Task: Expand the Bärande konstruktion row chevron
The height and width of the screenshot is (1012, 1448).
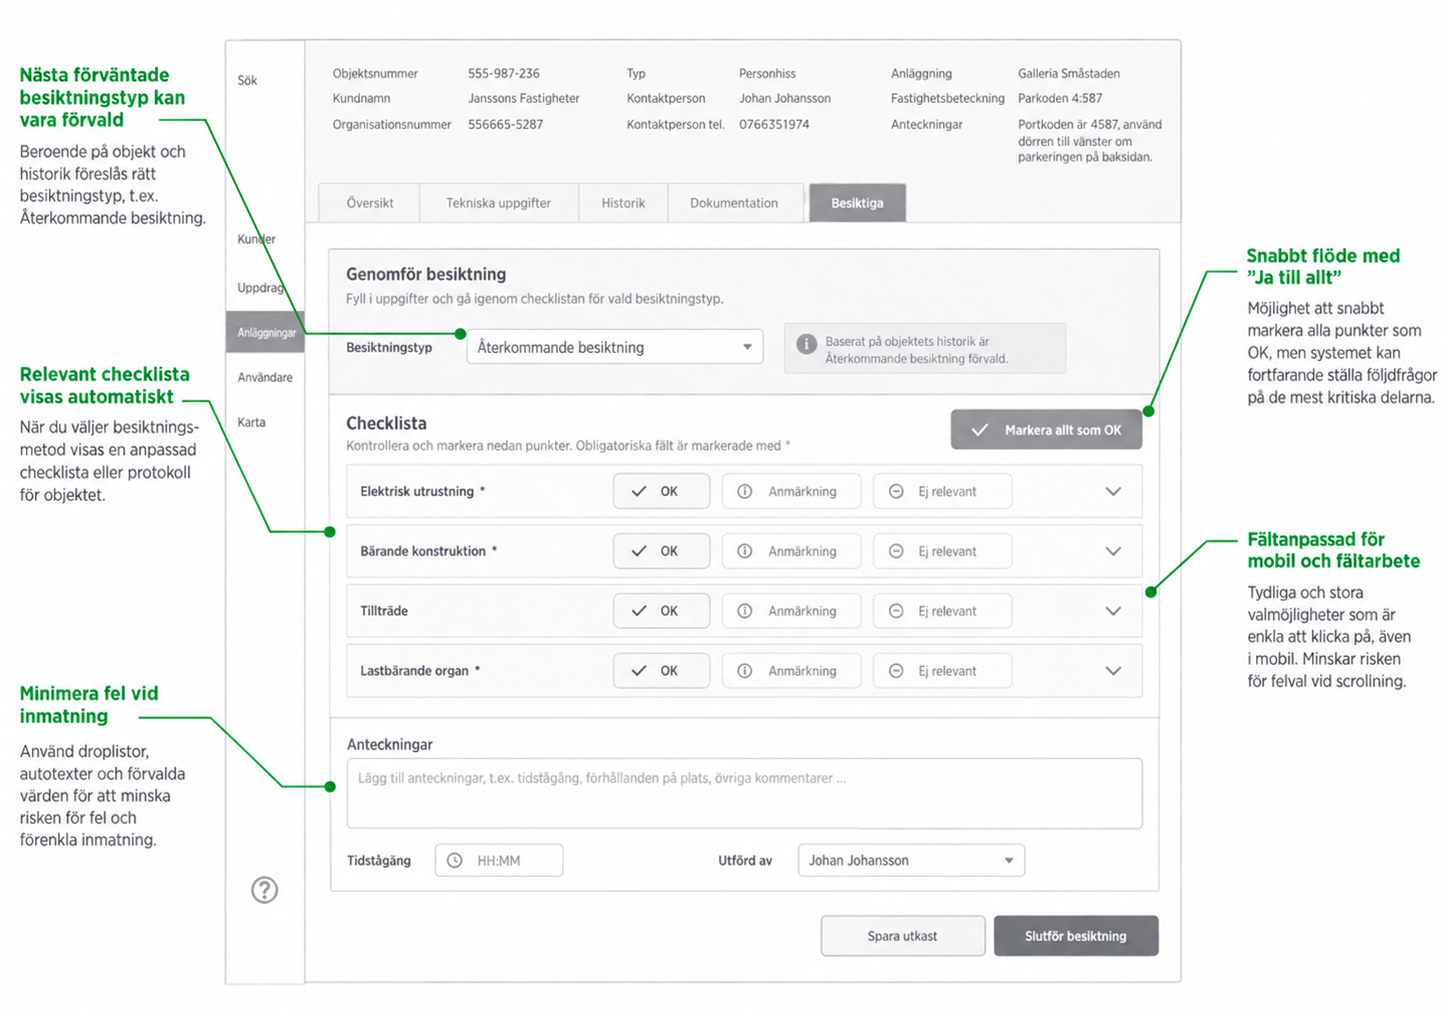Action: pos(1113,551)
